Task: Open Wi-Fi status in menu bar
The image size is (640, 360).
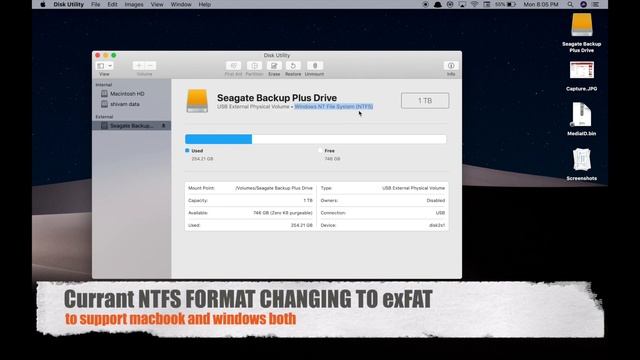Action: 474,4
